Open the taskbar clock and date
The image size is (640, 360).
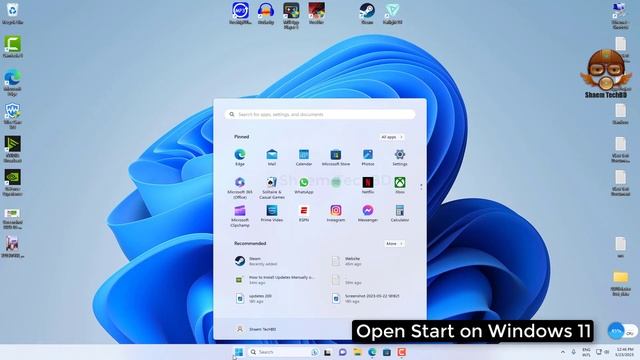pos(624,352)
